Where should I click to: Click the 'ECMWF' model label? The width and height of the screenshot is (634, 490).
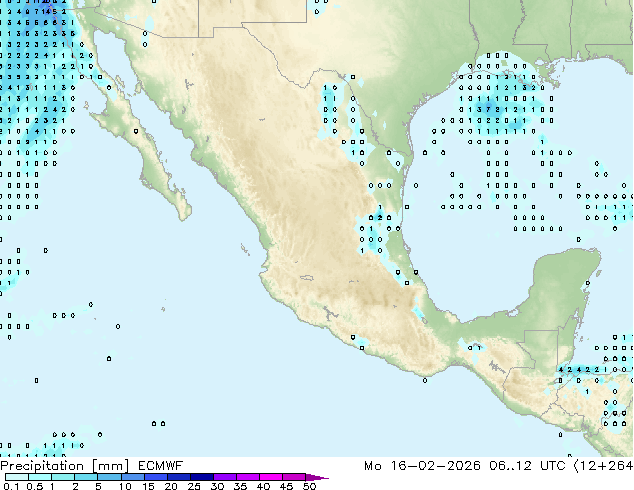(x=161, y=466)
